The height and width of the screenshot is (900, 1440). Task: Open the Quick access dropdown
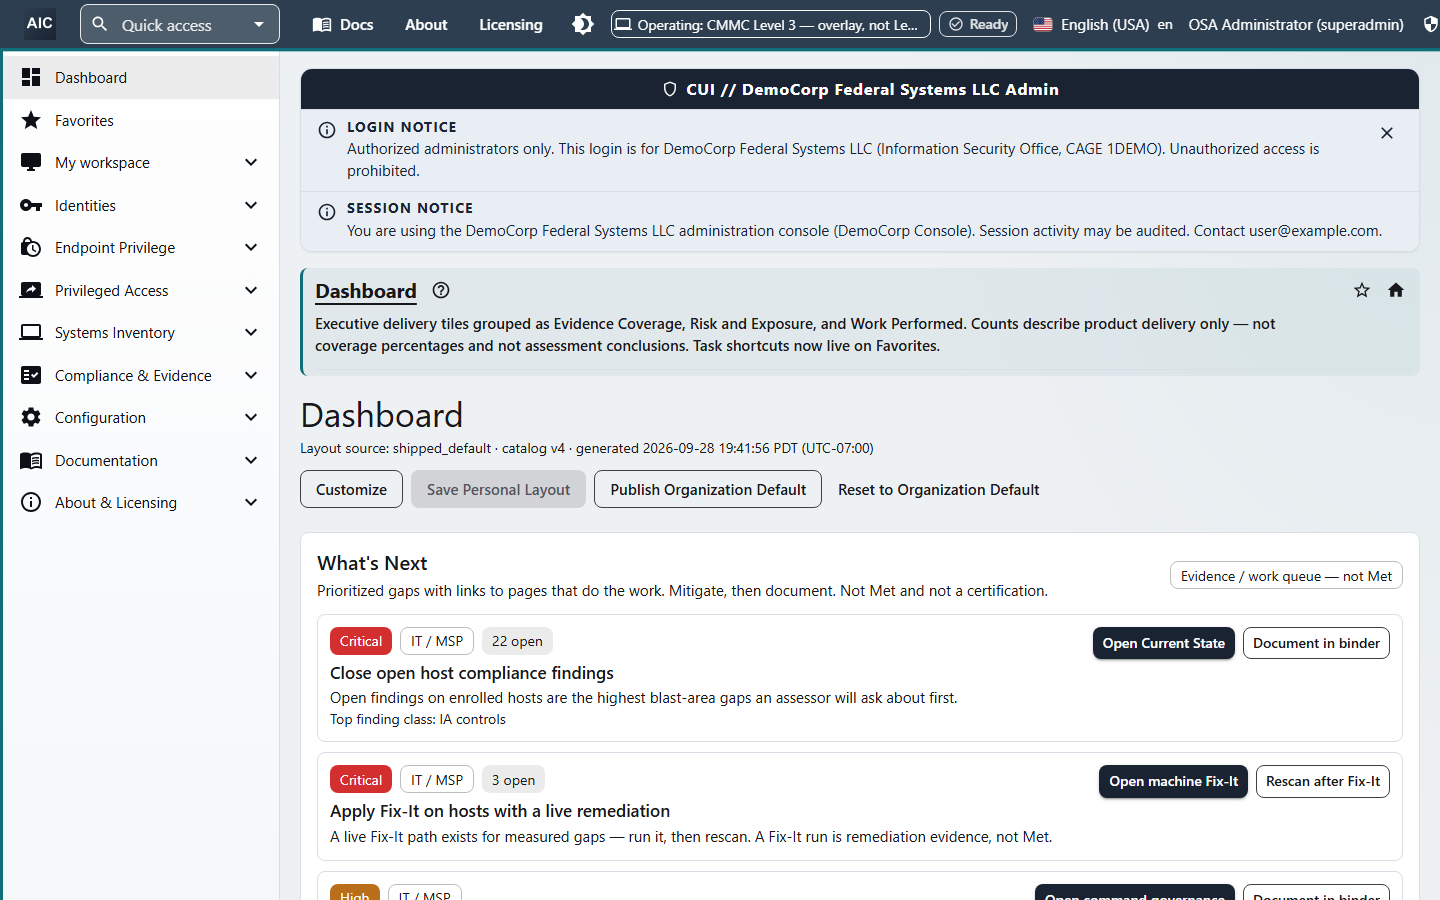180,24
